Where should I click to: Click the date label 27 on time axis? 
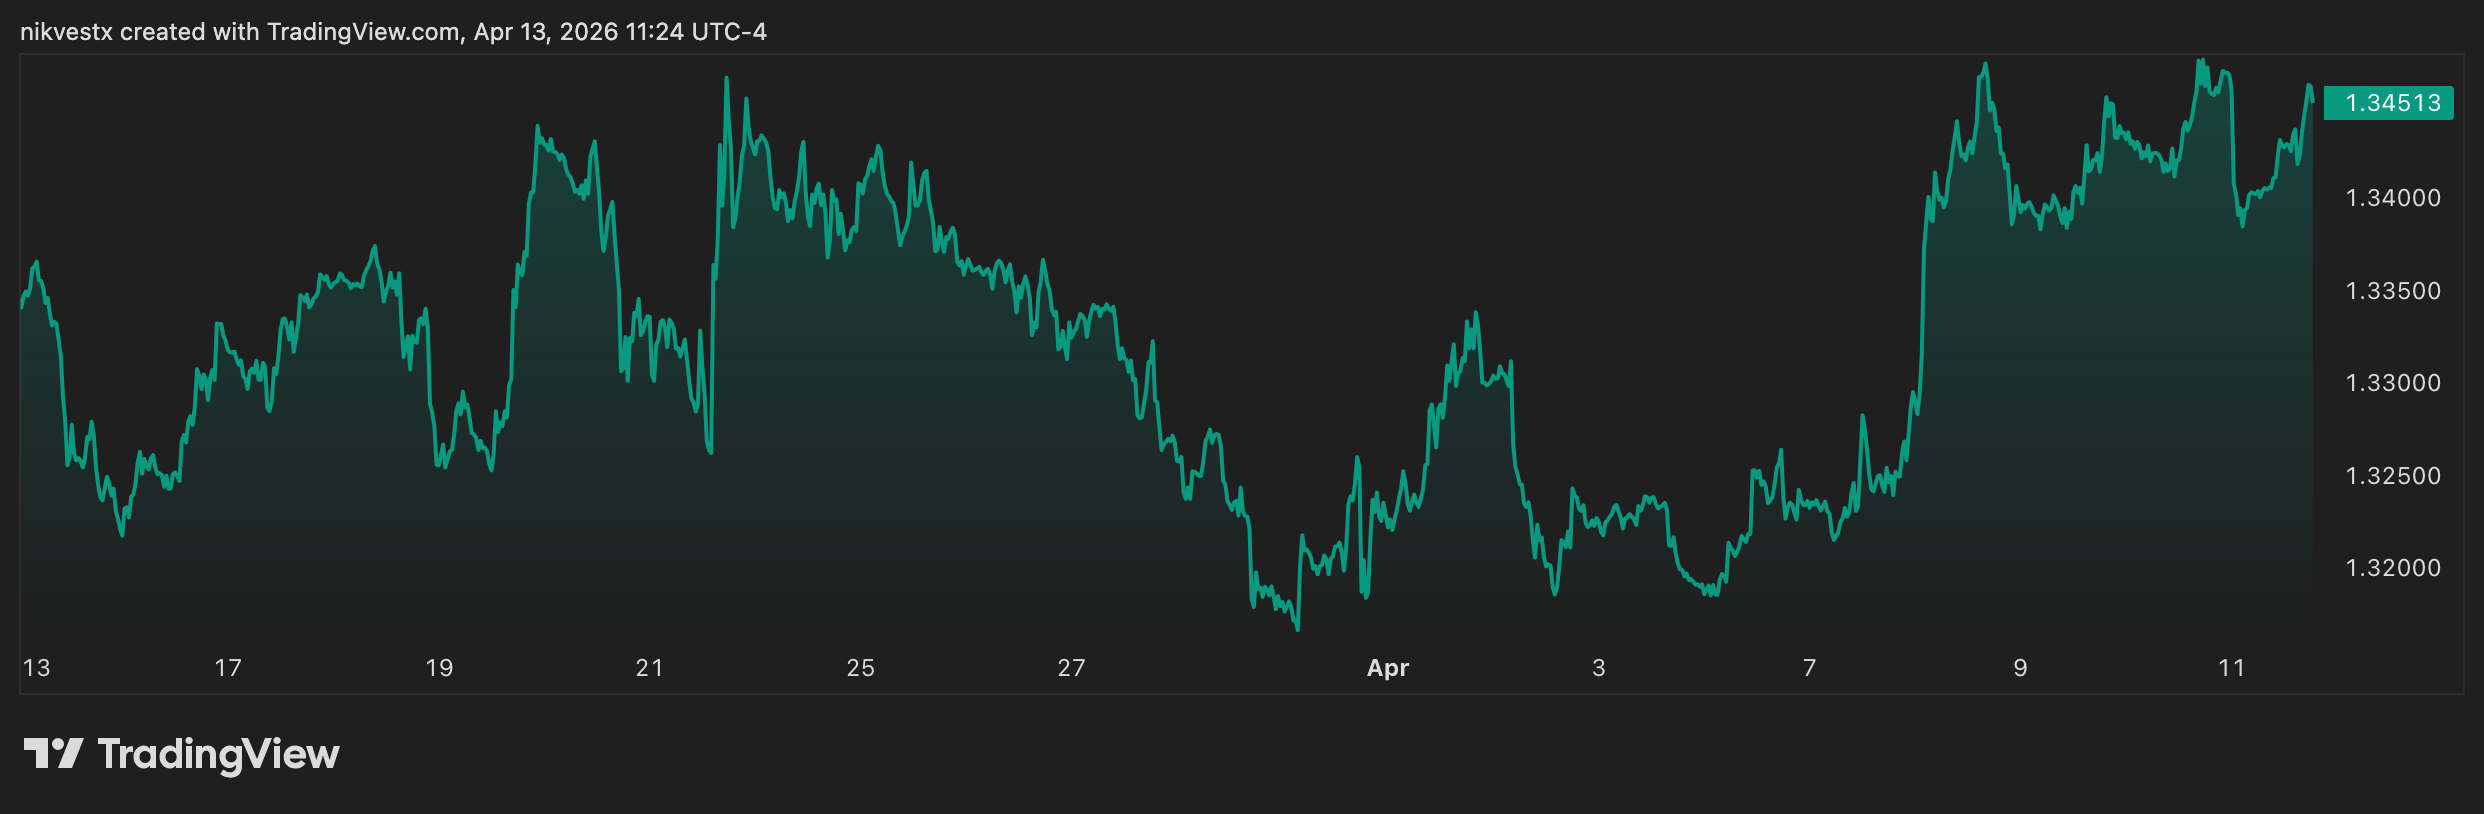pos(1072,668)
